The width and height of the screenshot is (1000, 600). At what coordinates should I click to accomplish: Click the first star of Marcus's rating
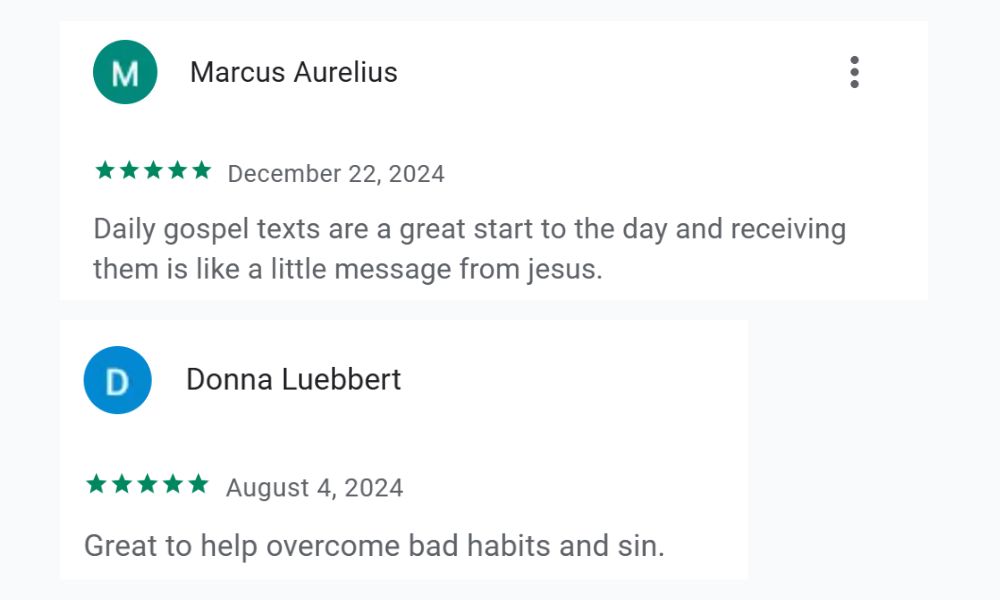pyautogui.click(x=103, y=171)
